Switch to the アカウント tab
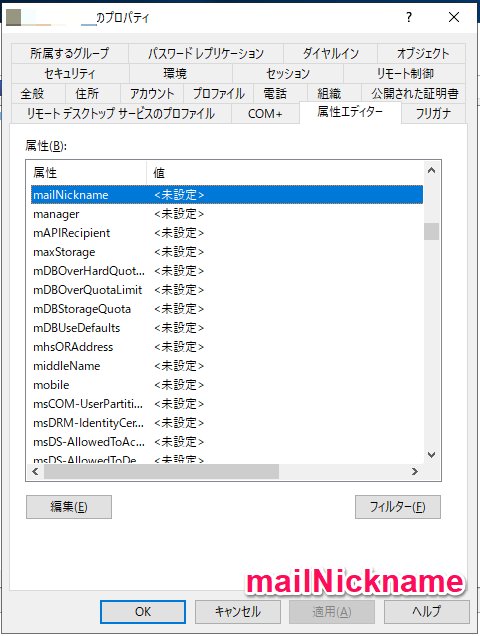The height and width of the screenshot is (636, 480). click(x=152, y=94)
